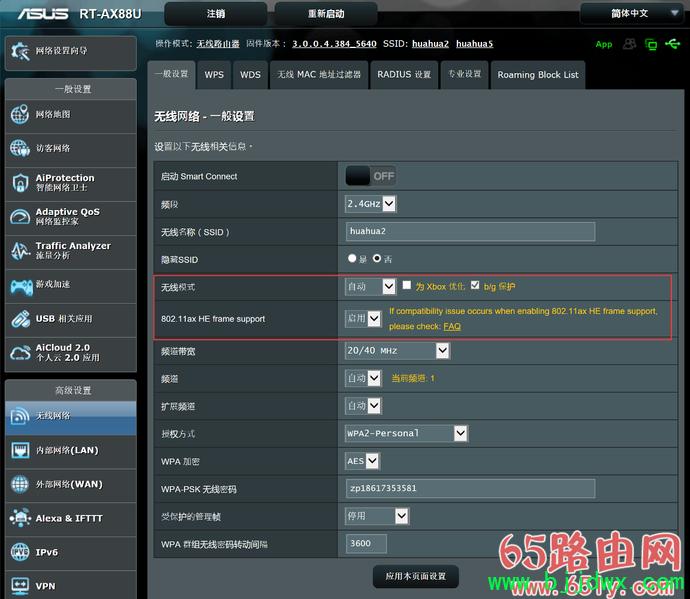690x599 pixels.
Task: Open the WAN globe icon
Action: pyautogui.click(x=20, y=484)
